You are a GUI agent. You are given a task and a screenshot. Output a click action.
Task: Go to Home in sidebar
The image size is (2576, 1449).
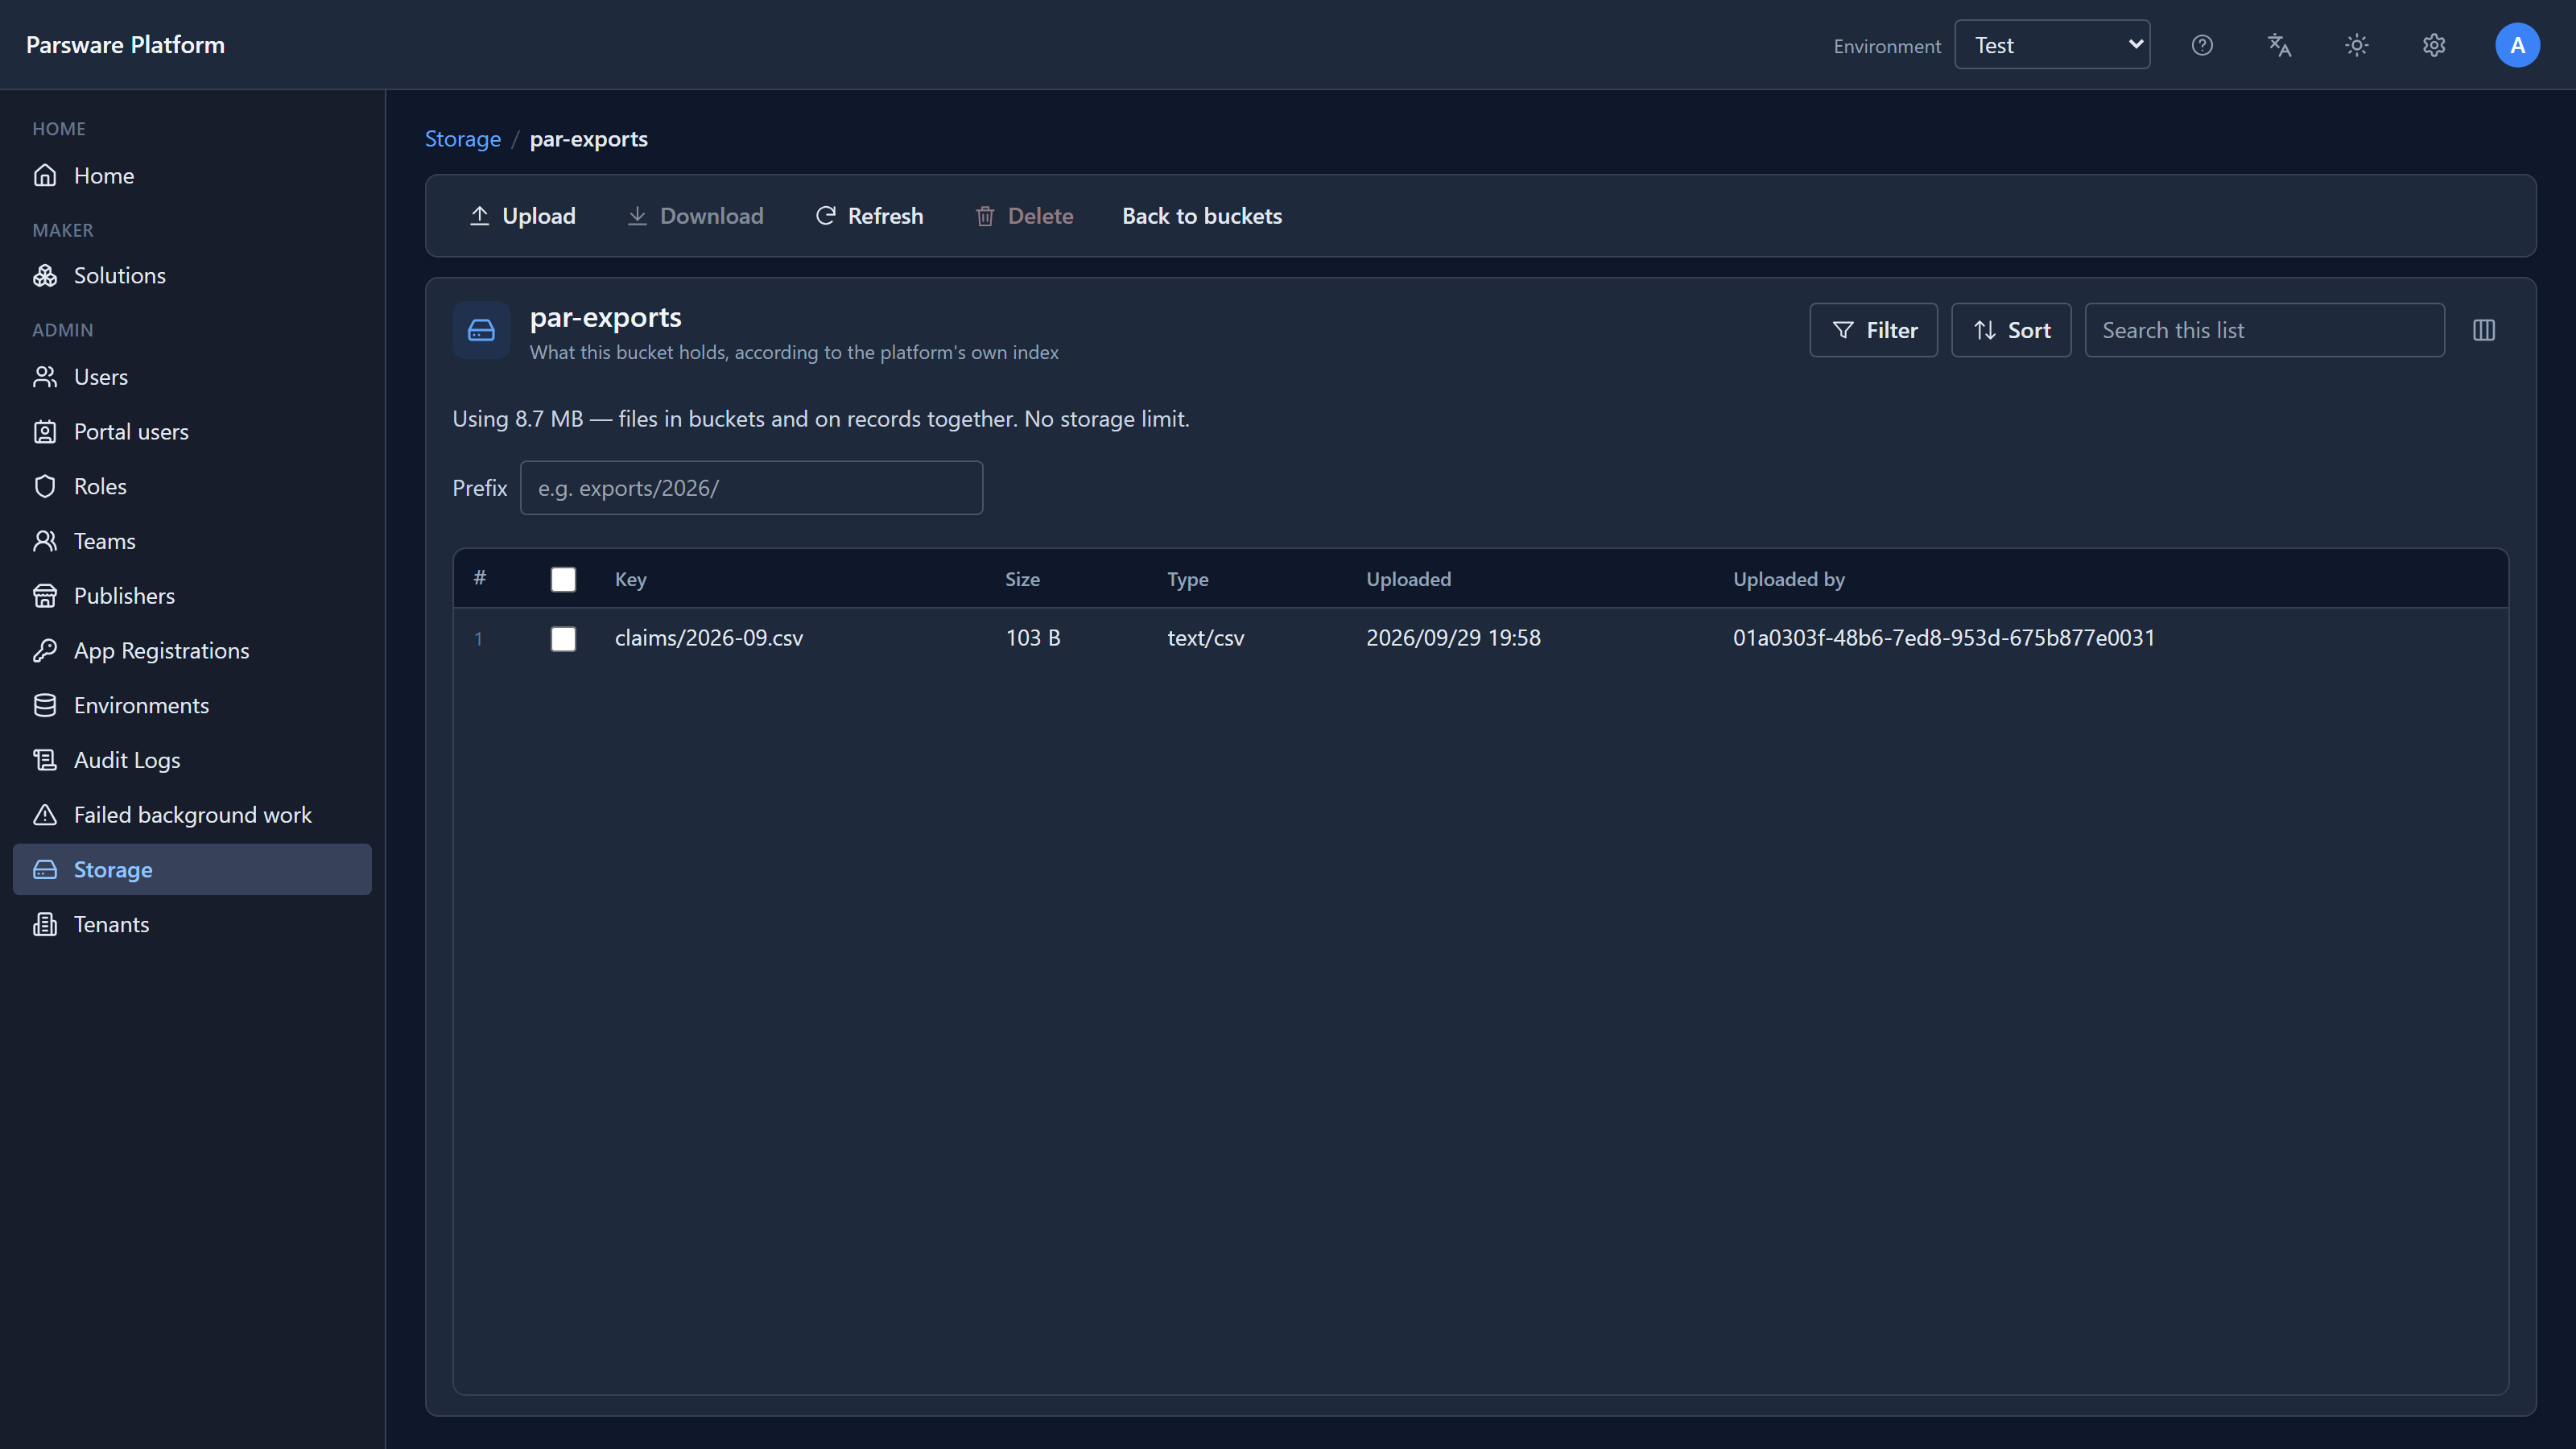pos(192,175)
